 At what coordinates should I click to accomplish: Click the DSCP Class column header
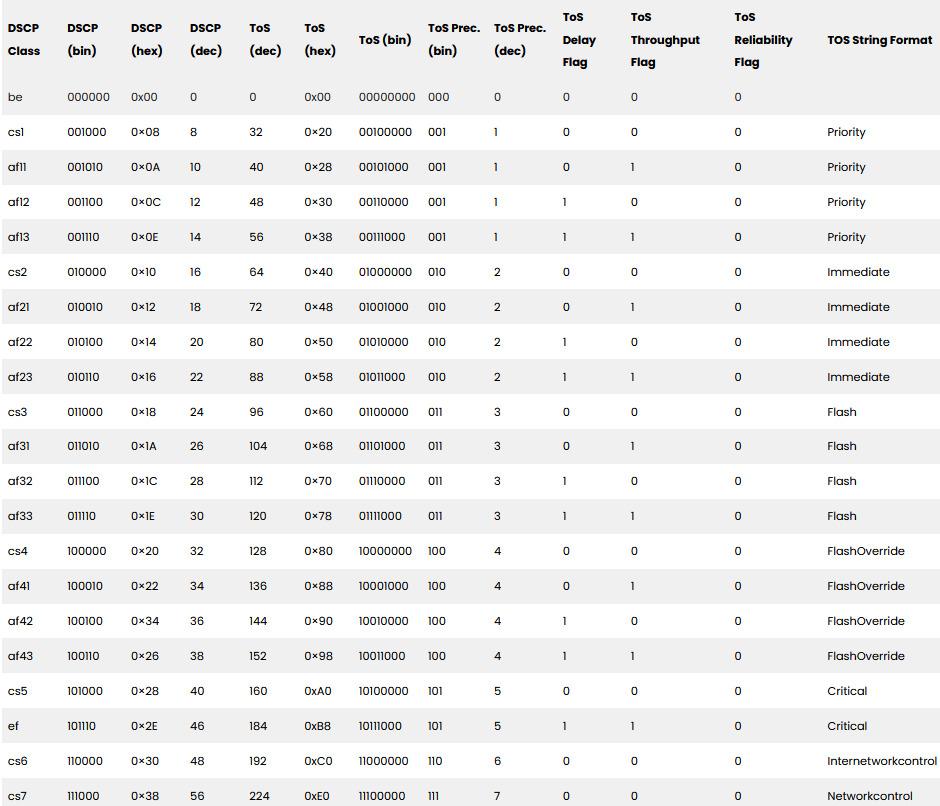(24, 39)
